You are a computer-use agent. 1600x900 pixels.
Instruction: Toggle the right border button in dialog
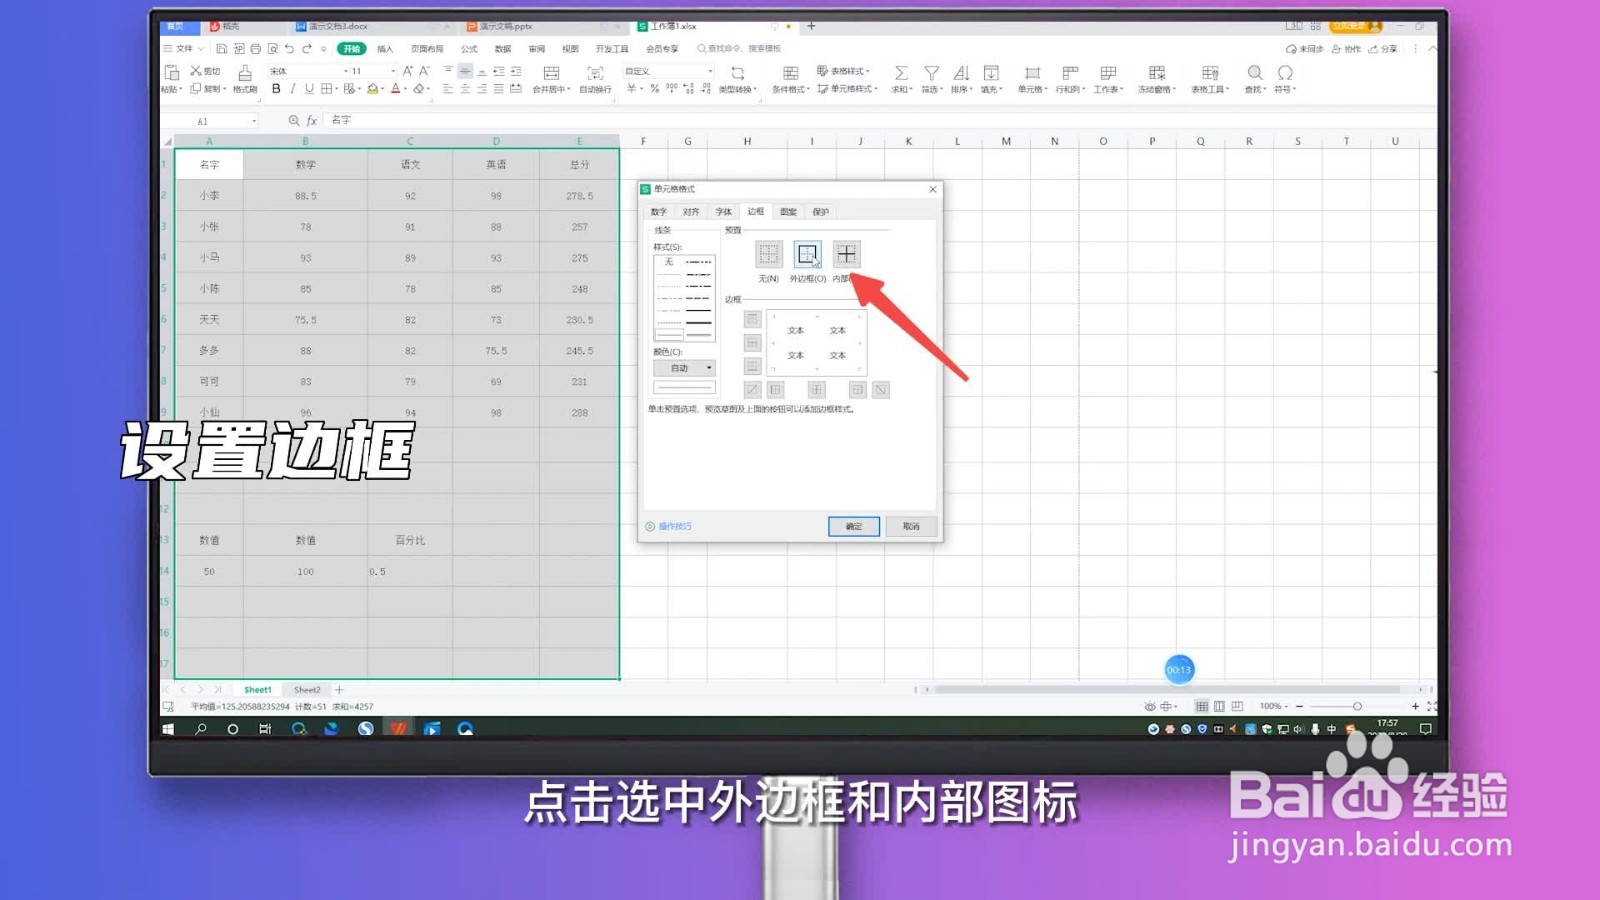[857, 390]
